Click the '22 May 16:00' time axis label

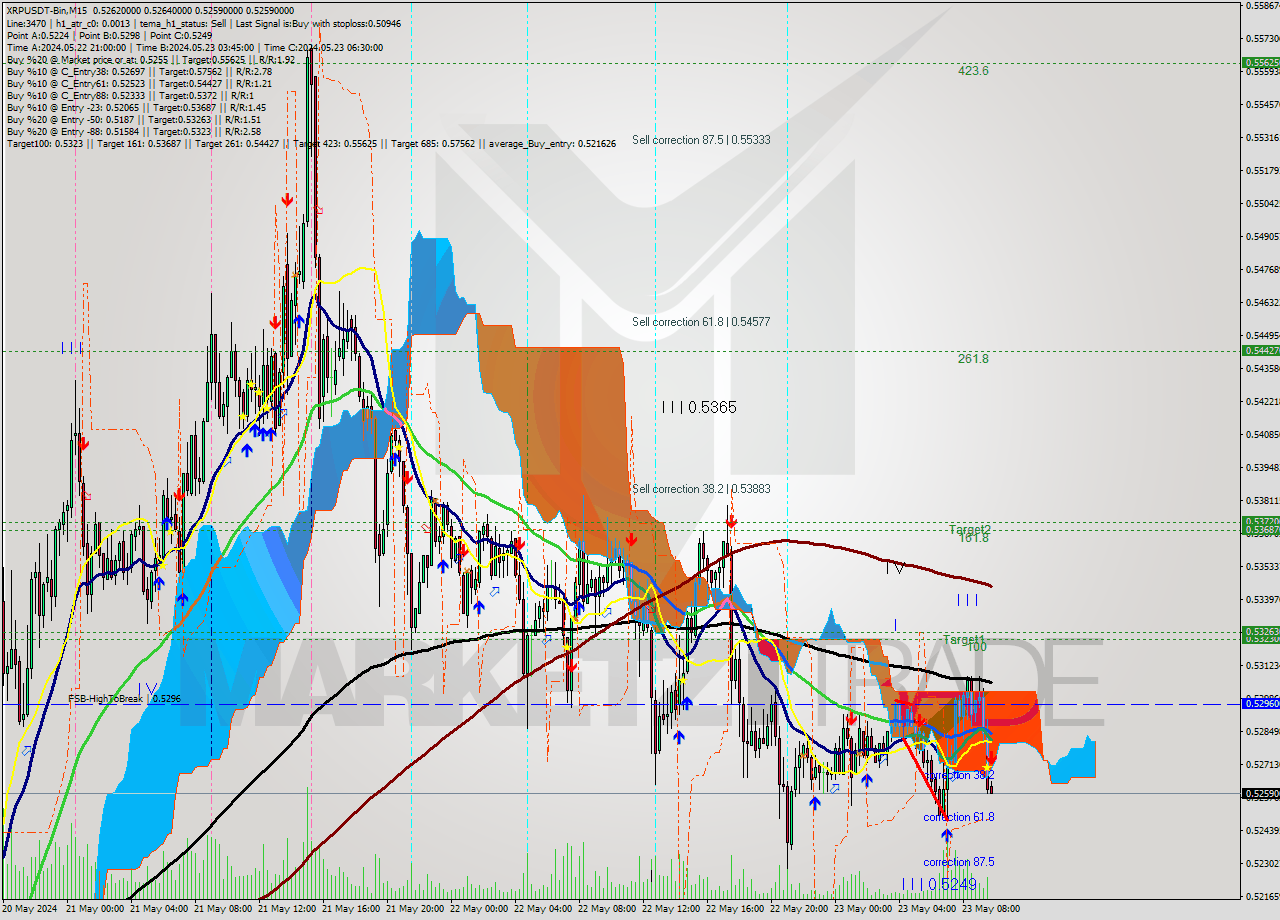click(x=735, y=909)
